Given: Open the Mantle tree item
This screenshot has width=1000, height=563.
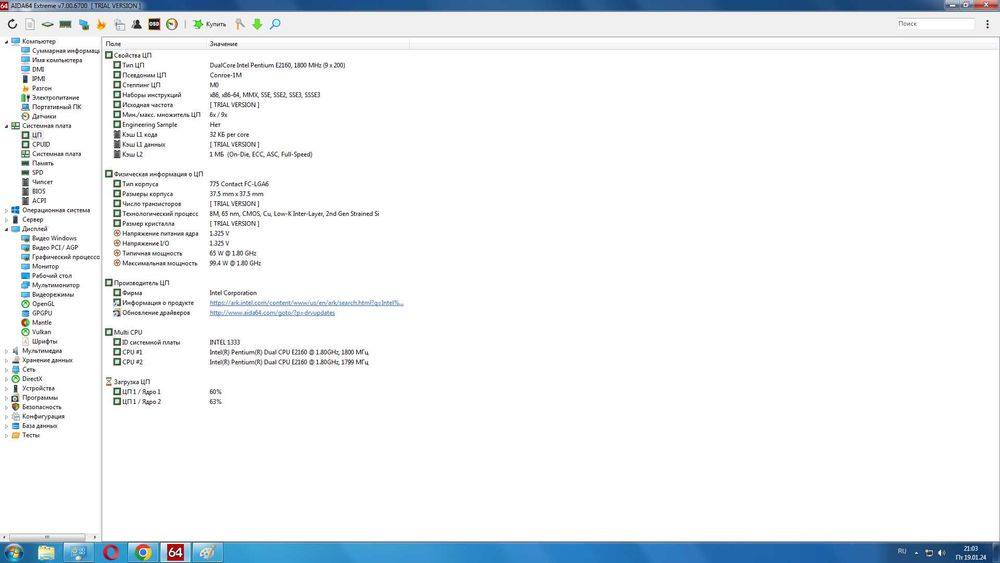Looking at the screenshot, I should [x=41, y=323].
